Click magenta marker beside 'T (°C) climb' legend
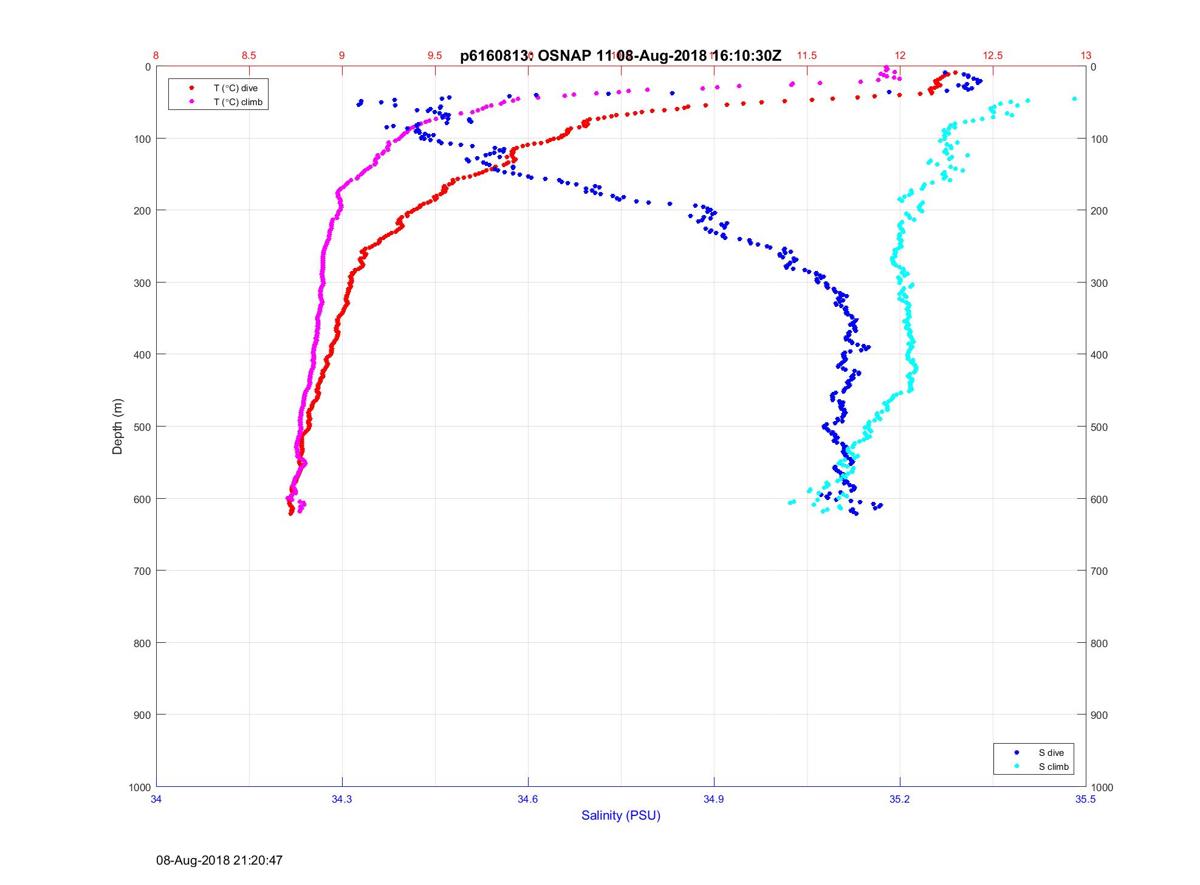This screenshot has width=1200, height=885. [191, 102]
